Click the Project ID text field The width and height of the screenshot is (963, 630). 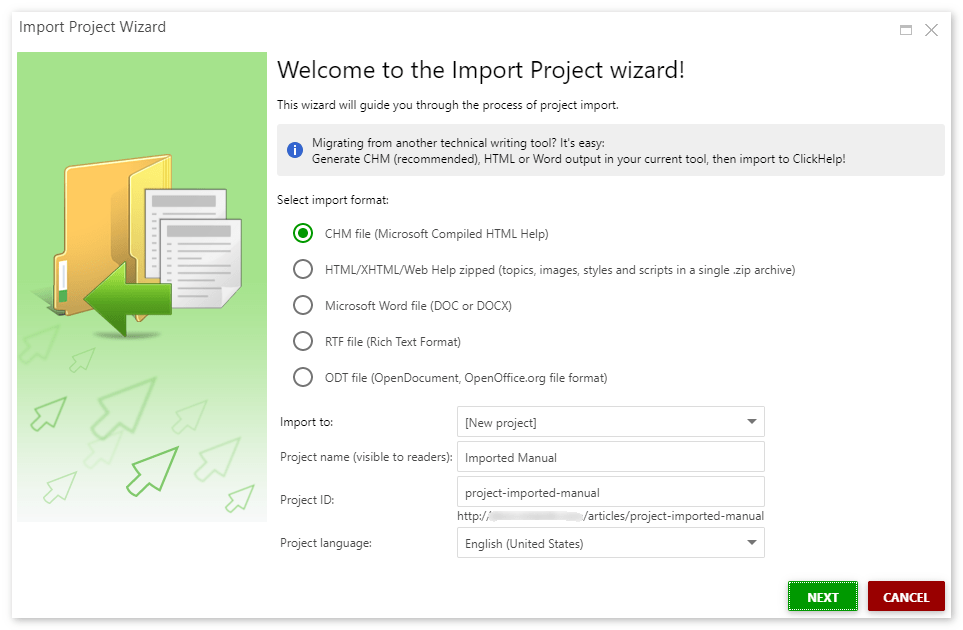pos(610,491)
